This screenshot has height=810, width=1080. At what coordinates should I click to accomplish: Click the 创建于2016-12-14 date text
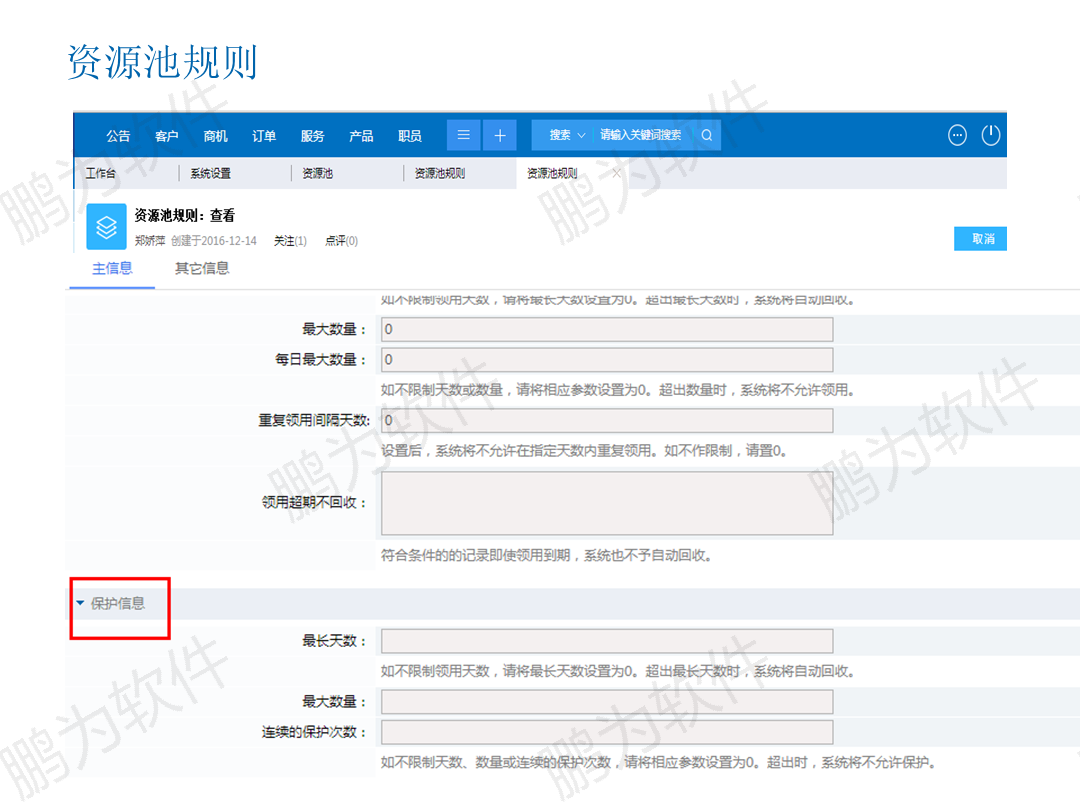coord(214,240)
